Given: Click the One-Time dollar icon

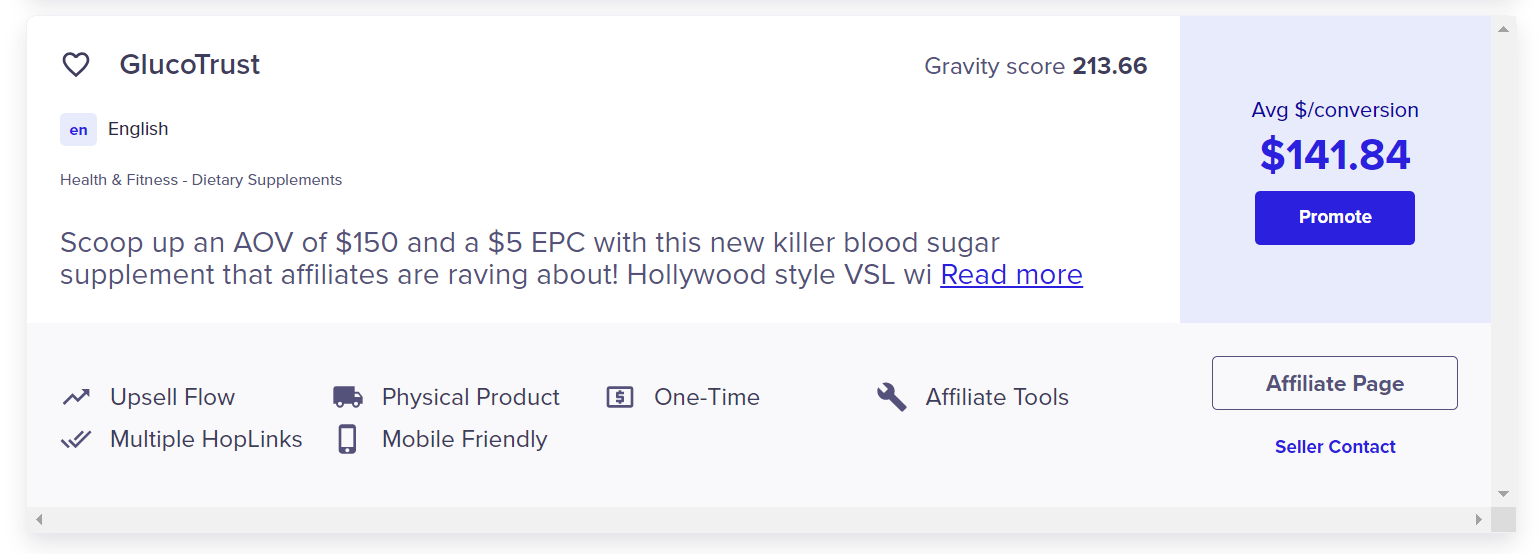Looking at the screenshot, I should 620,397.
